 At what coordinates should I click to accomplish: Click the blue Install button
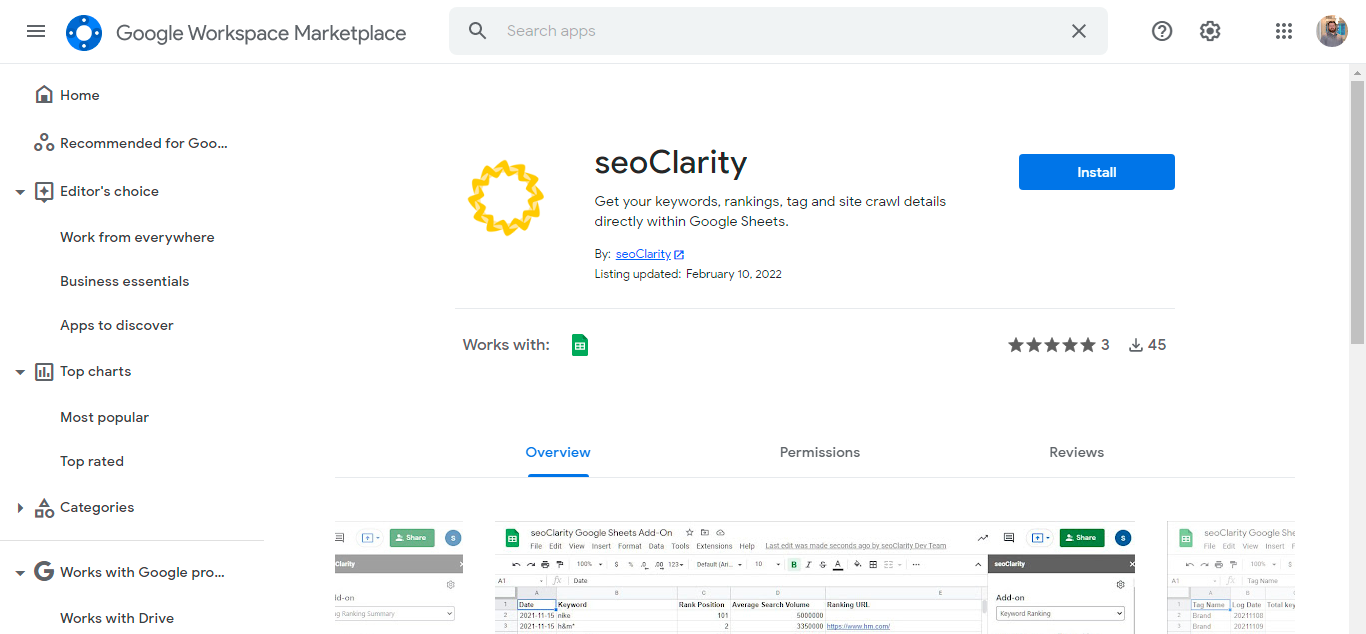click(x=1096, y=172)
